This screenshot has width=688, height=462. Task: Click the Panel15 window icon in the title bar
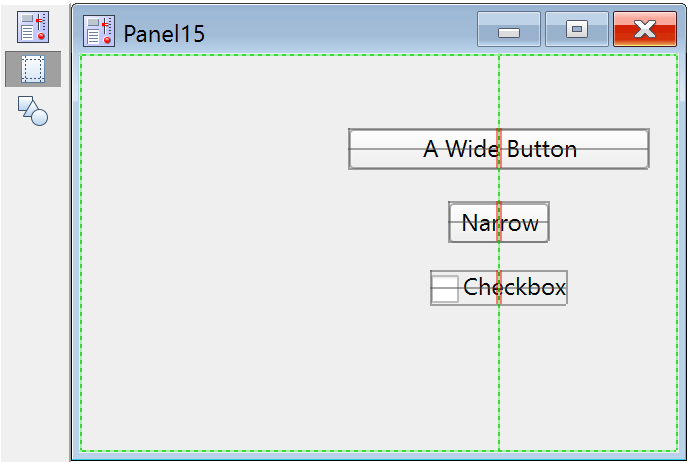point(99,32)
